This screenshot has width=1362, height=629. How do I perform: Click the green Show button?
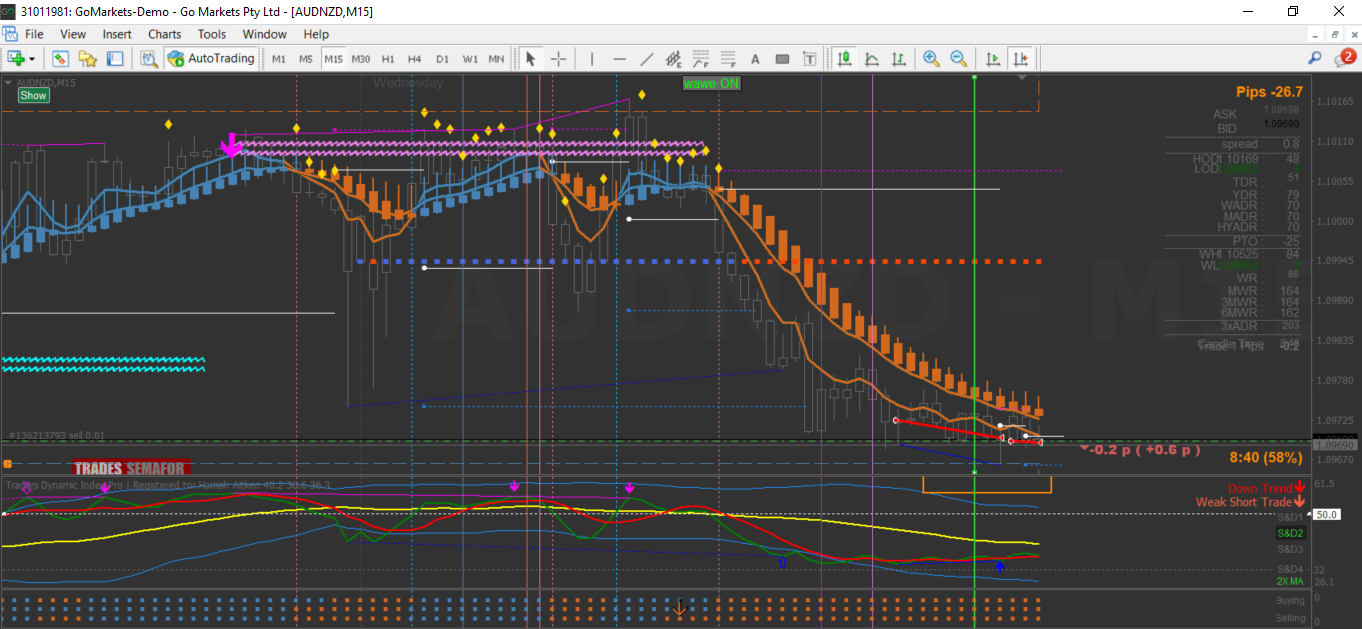coord(33,96)
